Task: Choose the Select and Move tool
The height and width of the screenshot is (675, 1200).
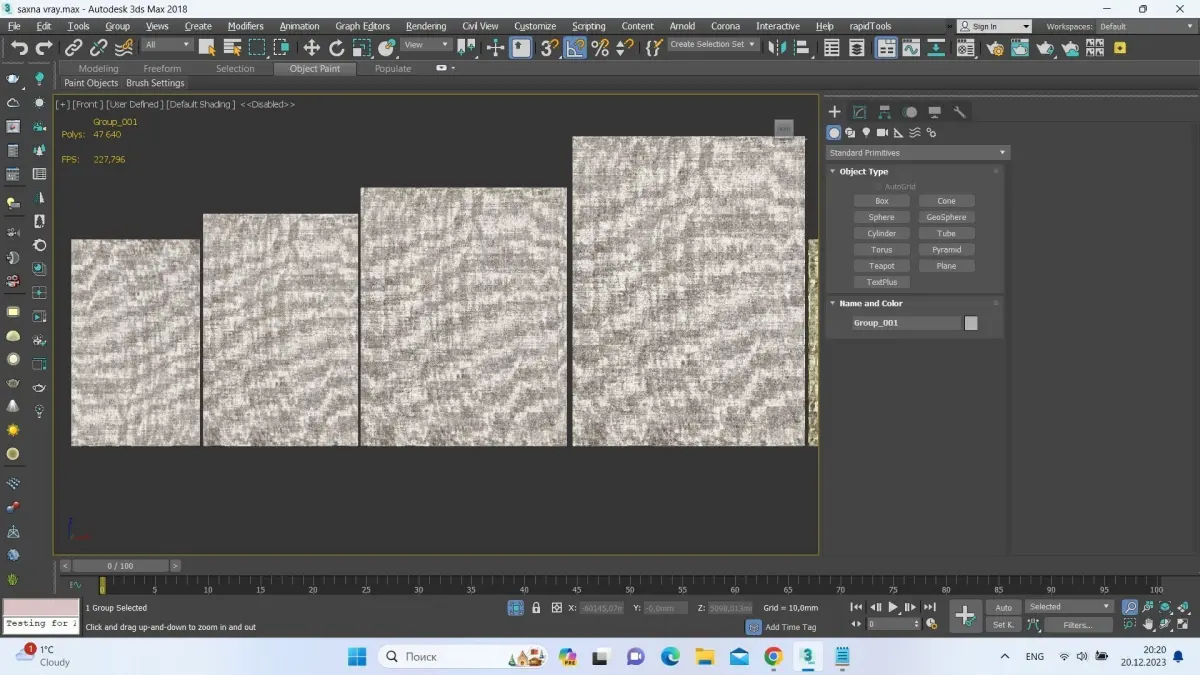Action: pos(312,47)
